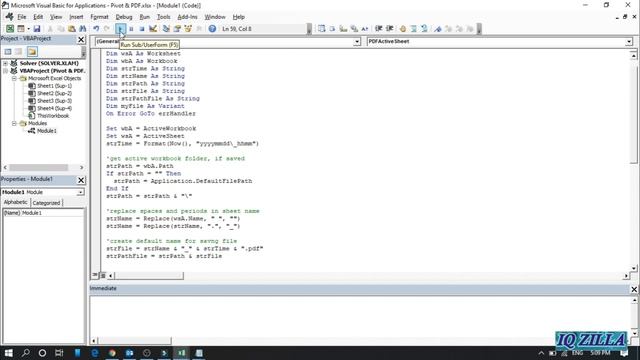This screenshot has width=640, height=360.
Task: Open Find with the binoculars icon
Action: coord(82,29)
